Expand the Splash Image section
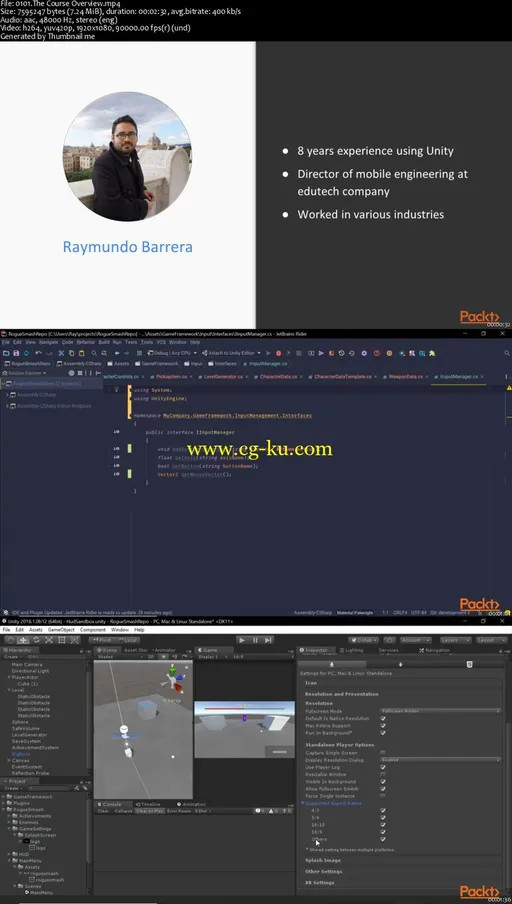 pyautogui.click(x=323, y=860)
